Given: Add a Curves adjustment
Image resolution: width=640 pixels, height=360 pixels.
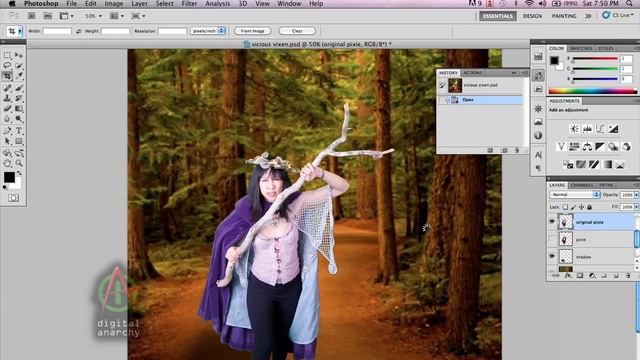Looking at the screenshot, I should pyautogui.click(x=600, y=129).
